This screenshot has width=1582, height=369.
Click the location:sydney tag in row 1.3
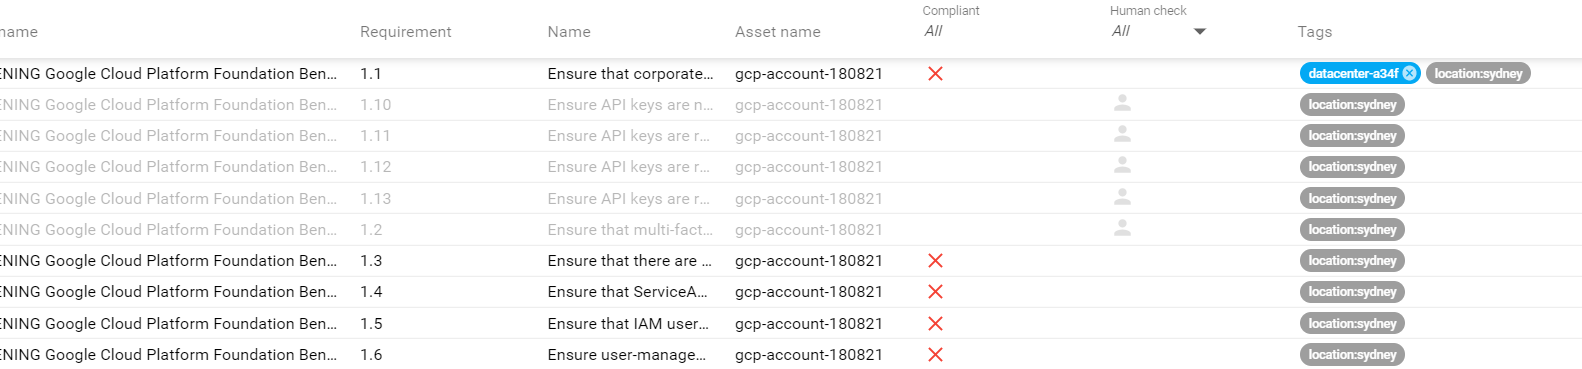(1352, 260)
